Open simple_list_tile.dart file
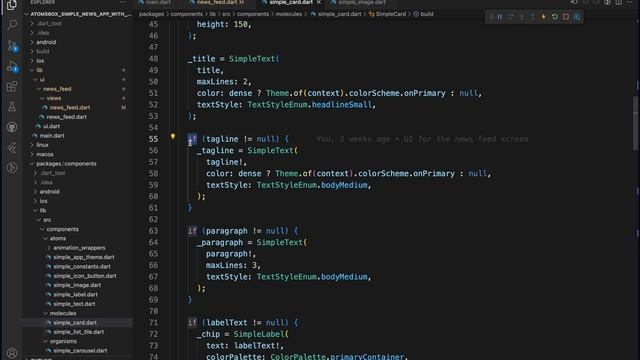The width and height of the screenshot is (640, 360). tap(78, 332)
